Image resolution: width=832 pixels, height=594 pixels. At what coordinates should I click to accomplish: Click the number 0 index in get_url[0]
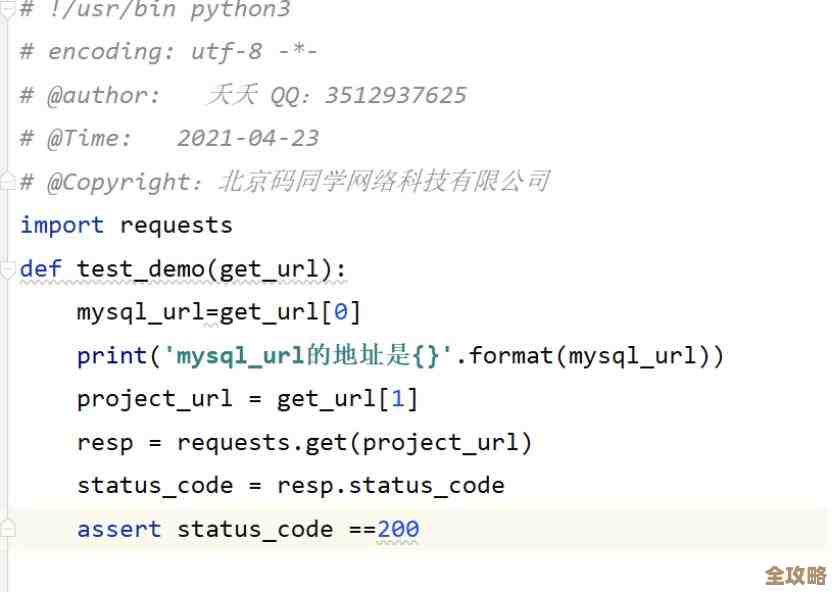[x=340, y=312]
